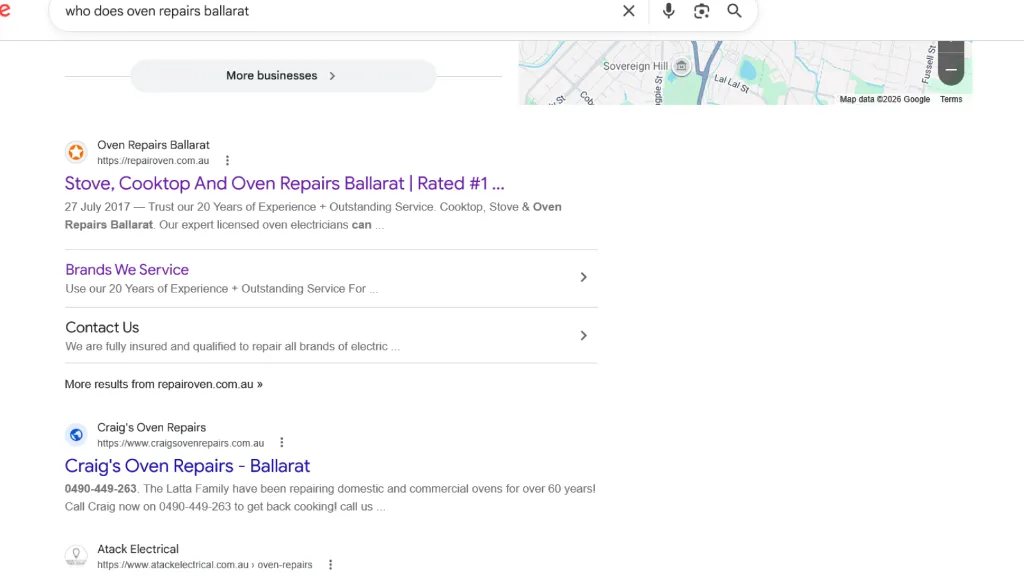
Task: Click the map preview thumbnail
Action: (745, 72)
